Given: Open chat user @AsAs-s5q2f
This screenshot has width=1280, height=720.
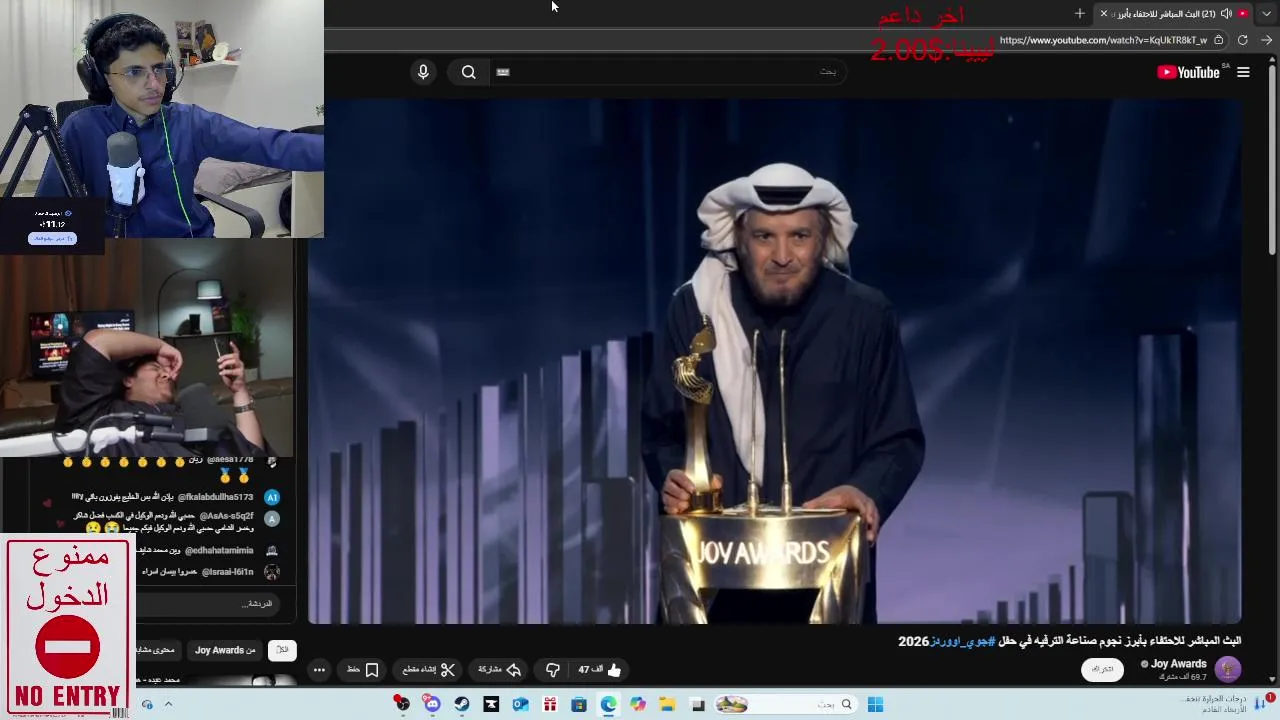Looking at the screenshot, I should tap(227, 516).
